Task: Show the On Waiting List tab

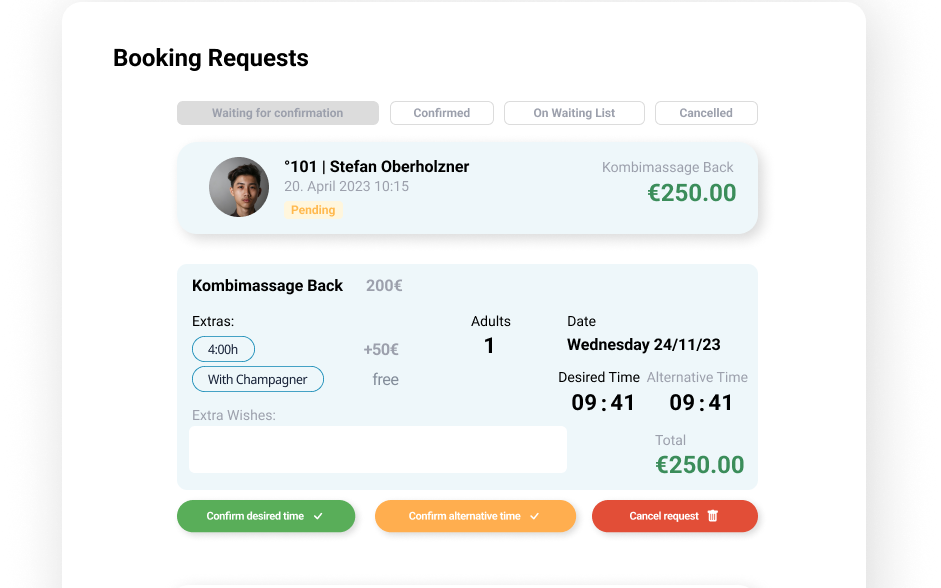Action: (x=574, y=113)
